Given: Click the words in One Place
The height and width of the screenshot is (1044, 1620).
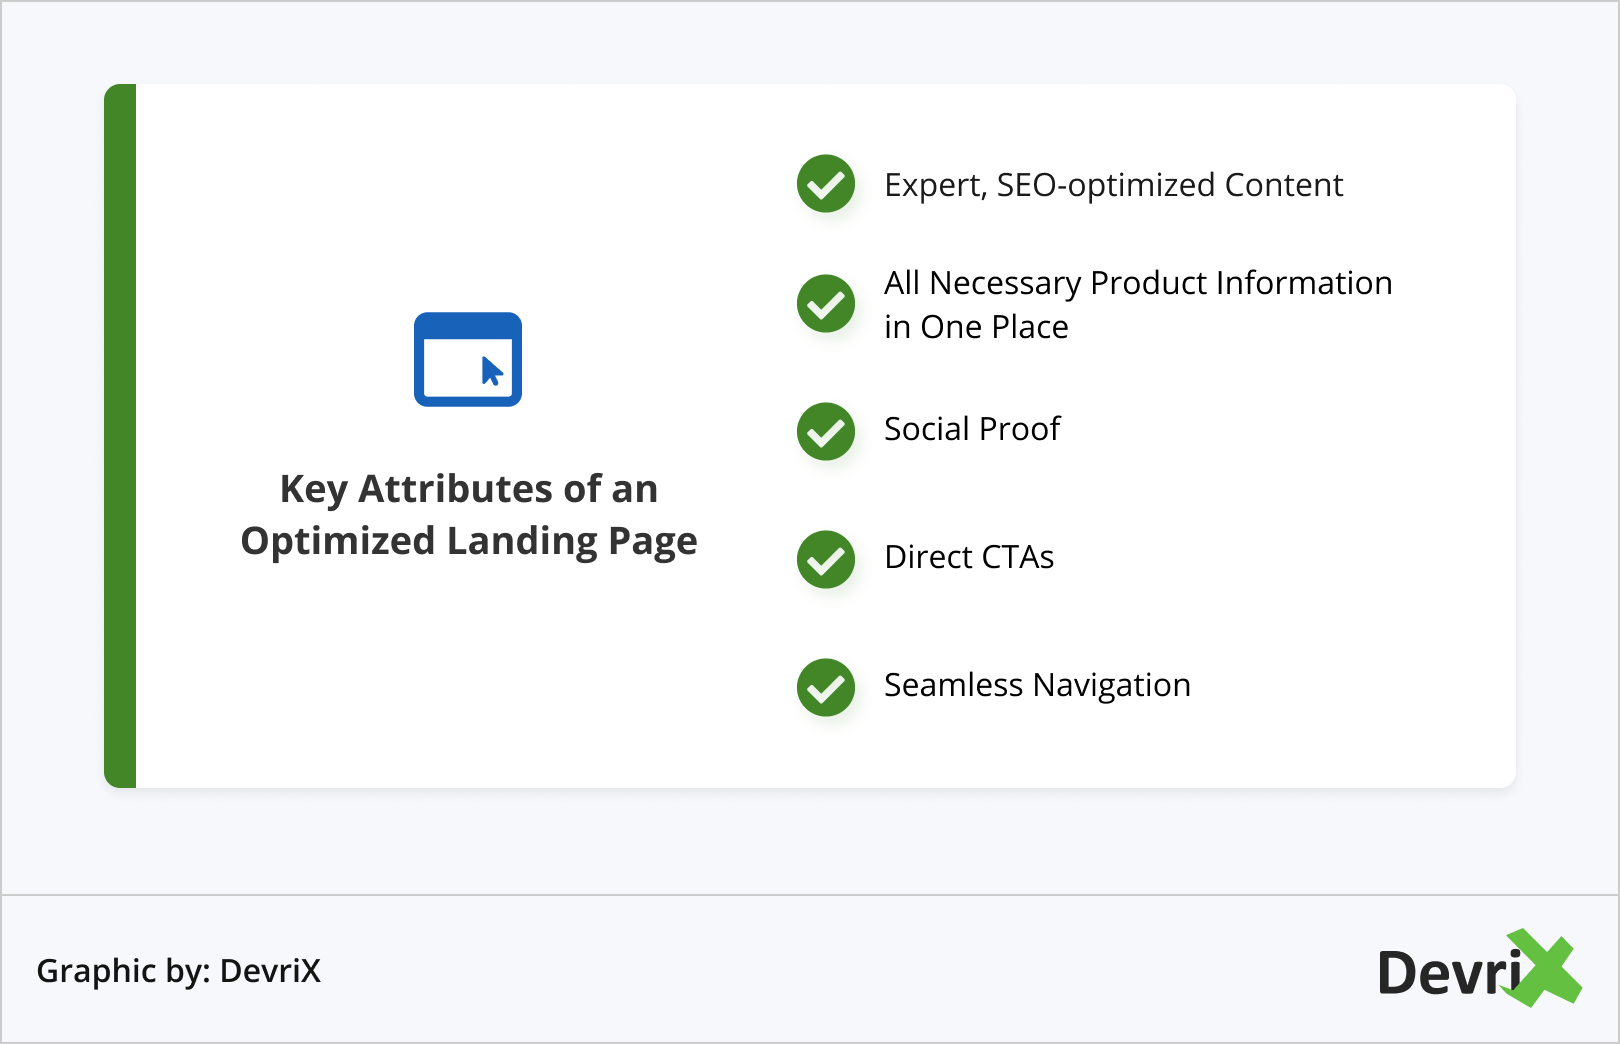Looking at the screenshot, I should point(976,327).
